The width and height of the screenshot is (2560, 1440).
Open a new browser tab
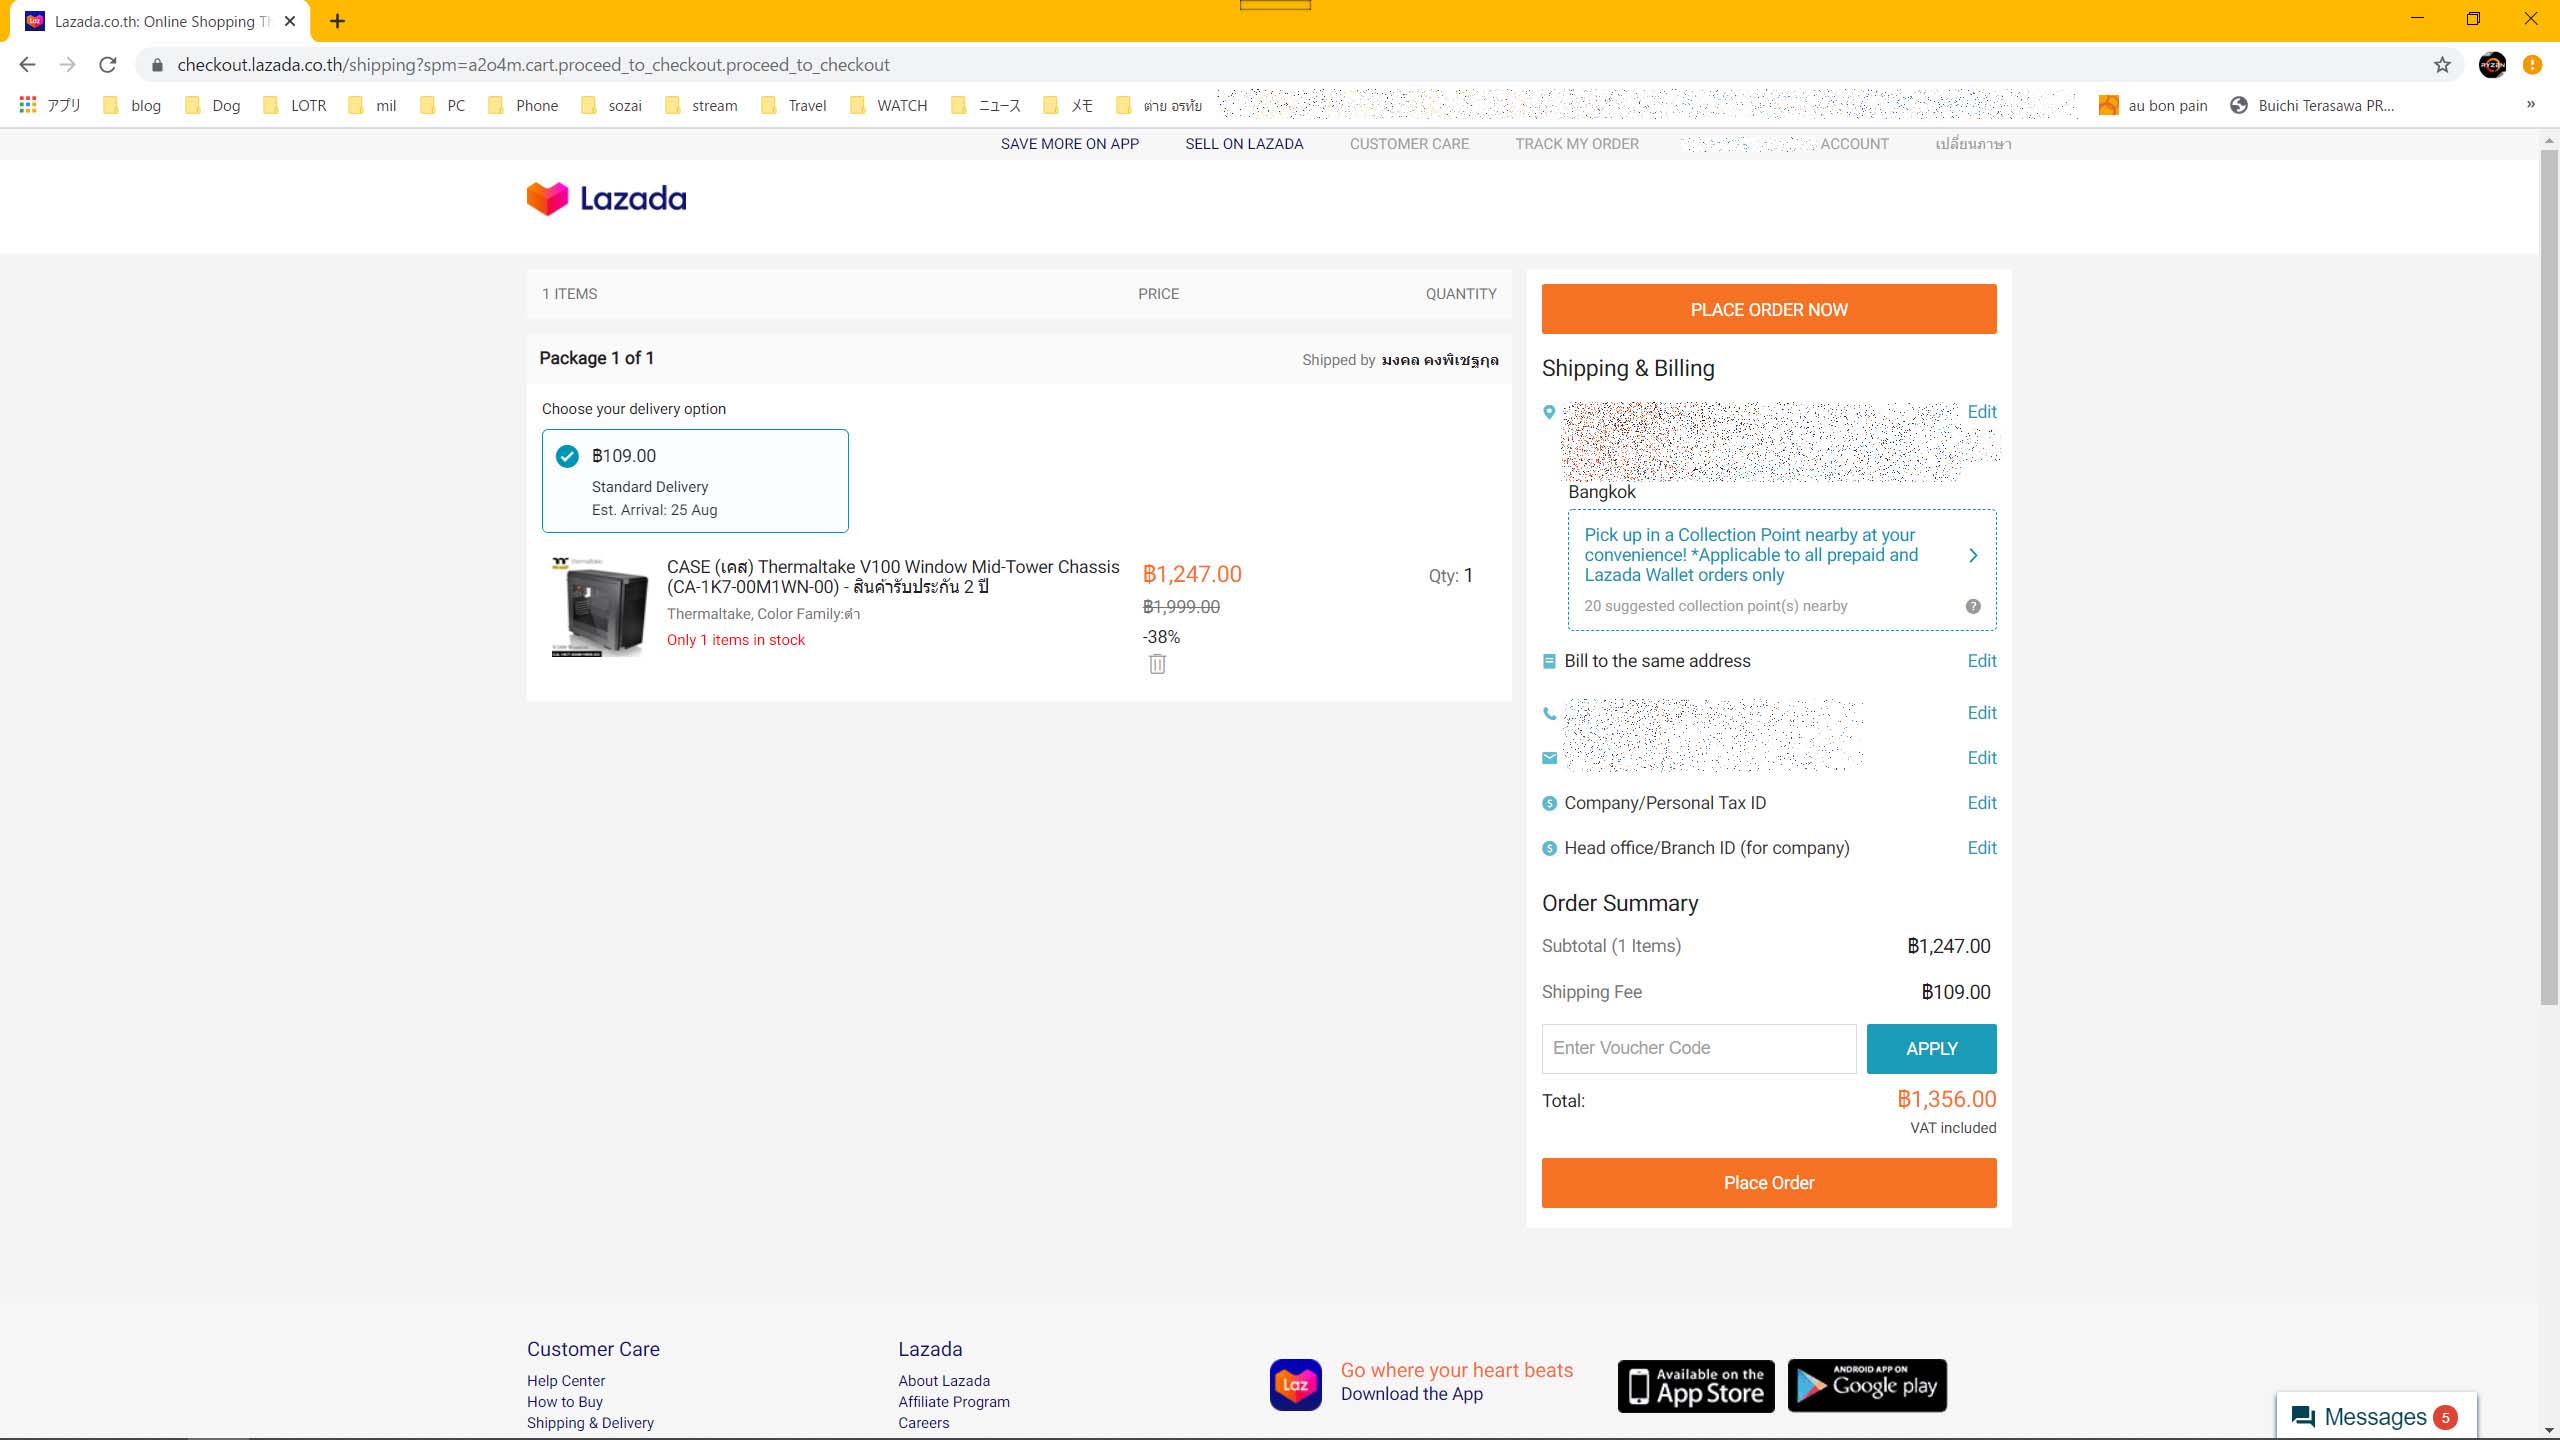(x=337, y=21)
